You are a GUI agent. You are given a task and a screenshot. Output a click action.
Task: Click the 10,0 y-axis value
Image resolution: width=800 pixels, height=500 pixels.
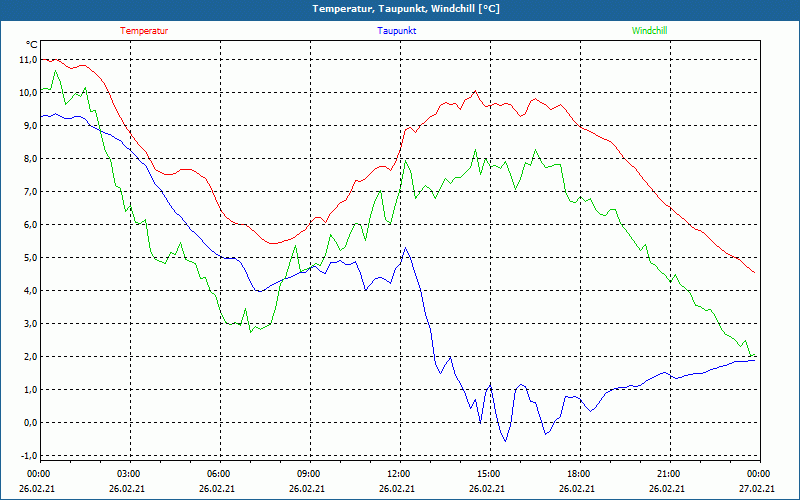click(28, 92)
